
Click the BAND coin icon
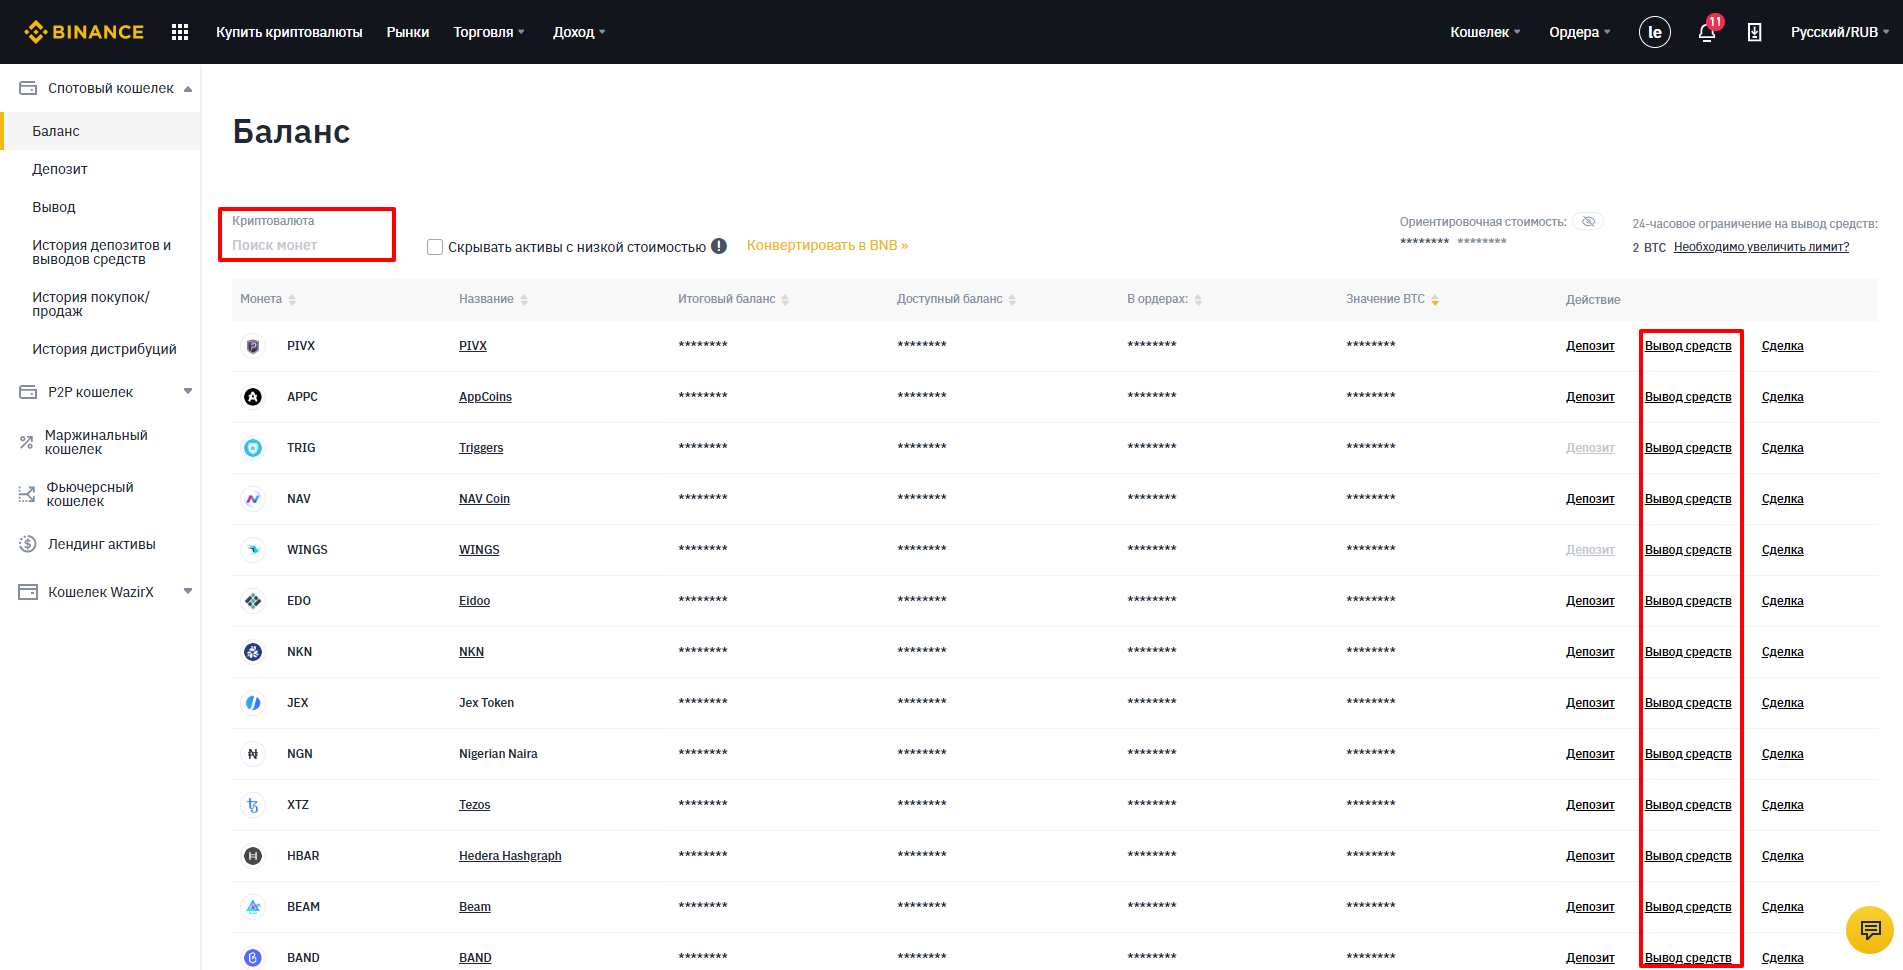[x=253, y=958]
